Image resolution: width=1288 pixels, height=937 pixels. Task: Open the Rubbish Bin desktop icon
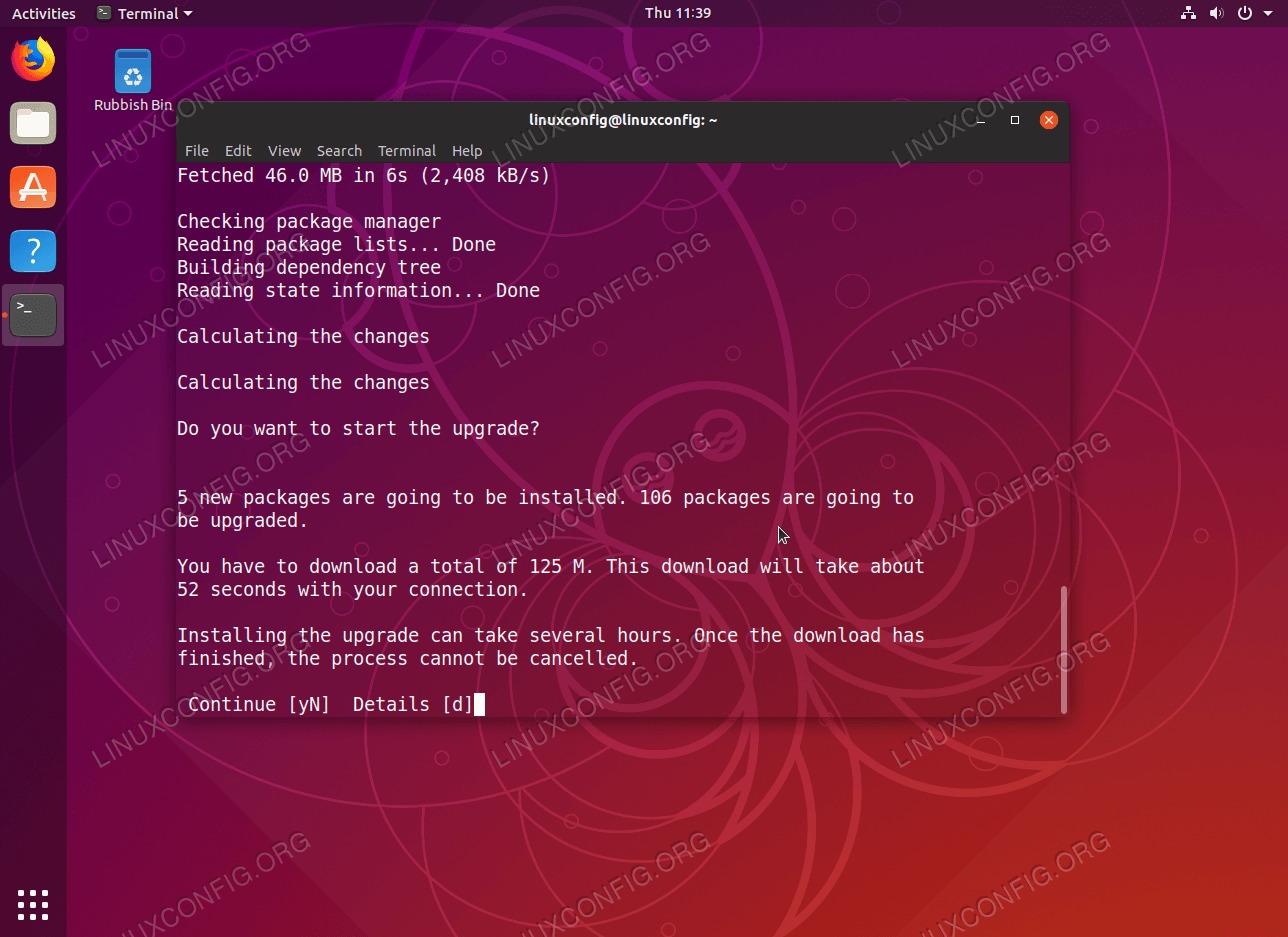pos(133,81)
